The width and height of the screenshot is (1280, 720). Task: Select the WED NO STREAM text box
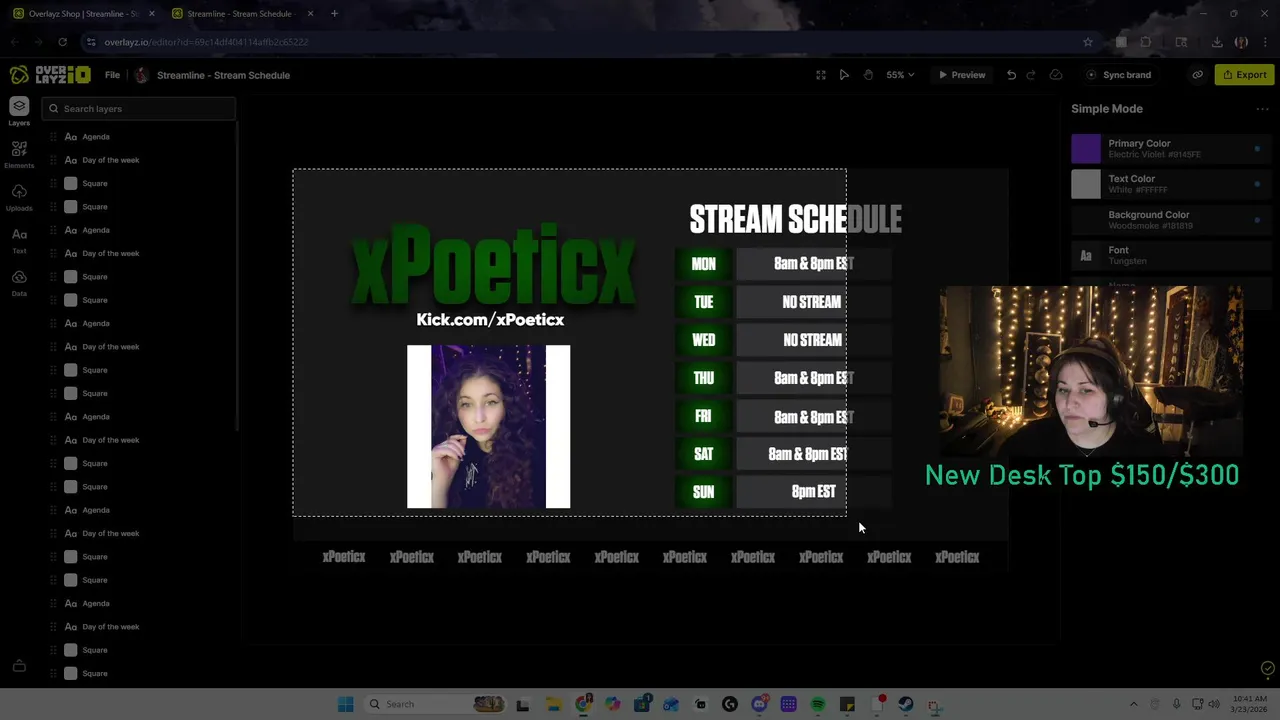pyautogui.click(x=813, y=340)
